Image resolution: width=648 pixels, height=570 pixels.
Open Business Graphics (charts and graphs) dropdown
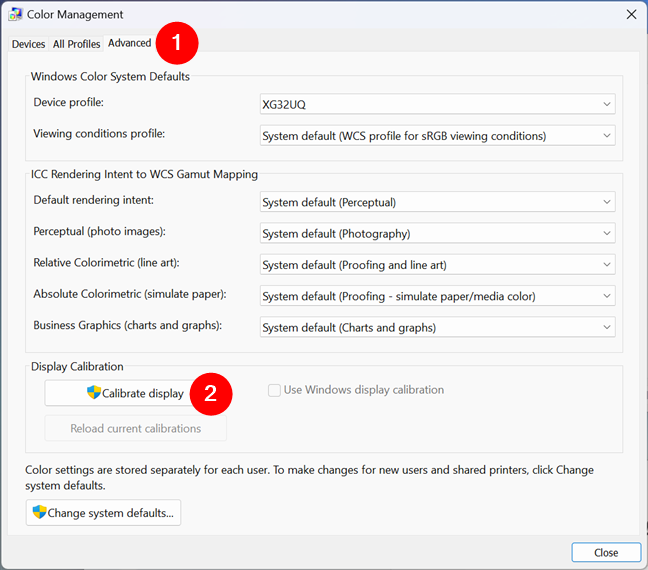pos(437,327)
